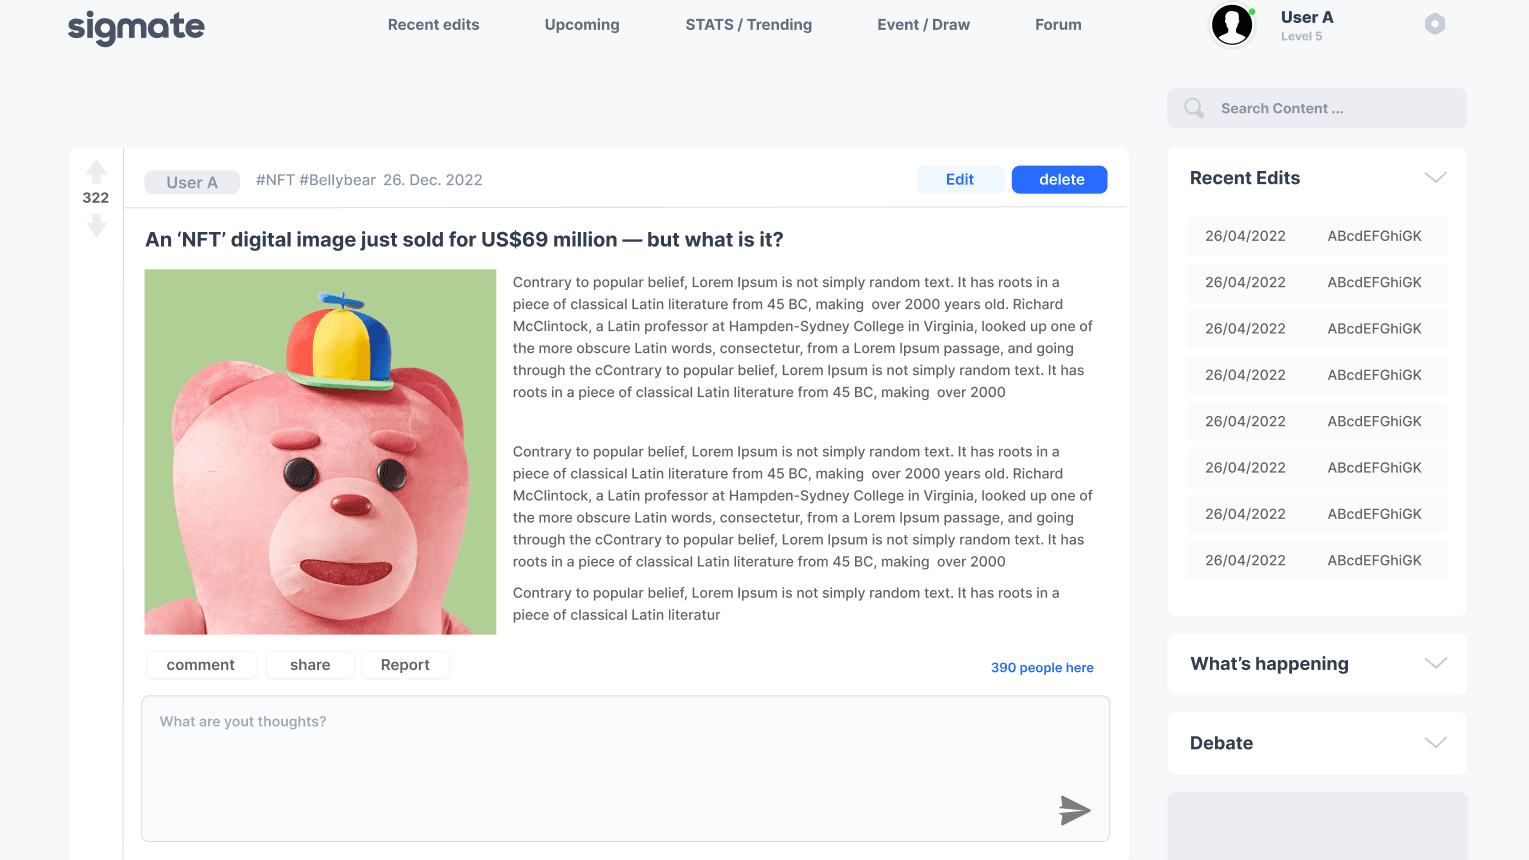Collapse the Recent Edits panel
The image size is (1529, 860).
pos(1435,178)
